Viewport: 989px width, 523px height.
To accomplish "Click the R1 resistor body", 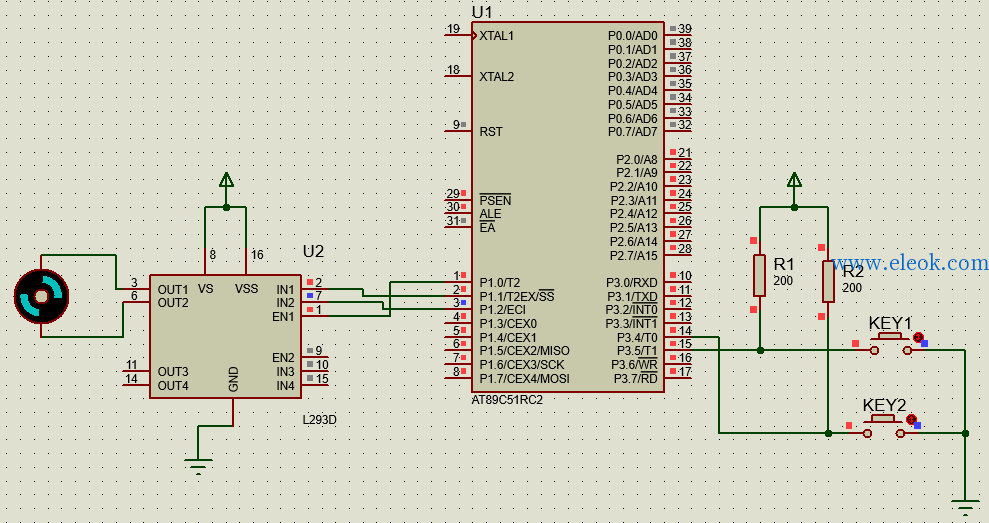I will [759, 275].
